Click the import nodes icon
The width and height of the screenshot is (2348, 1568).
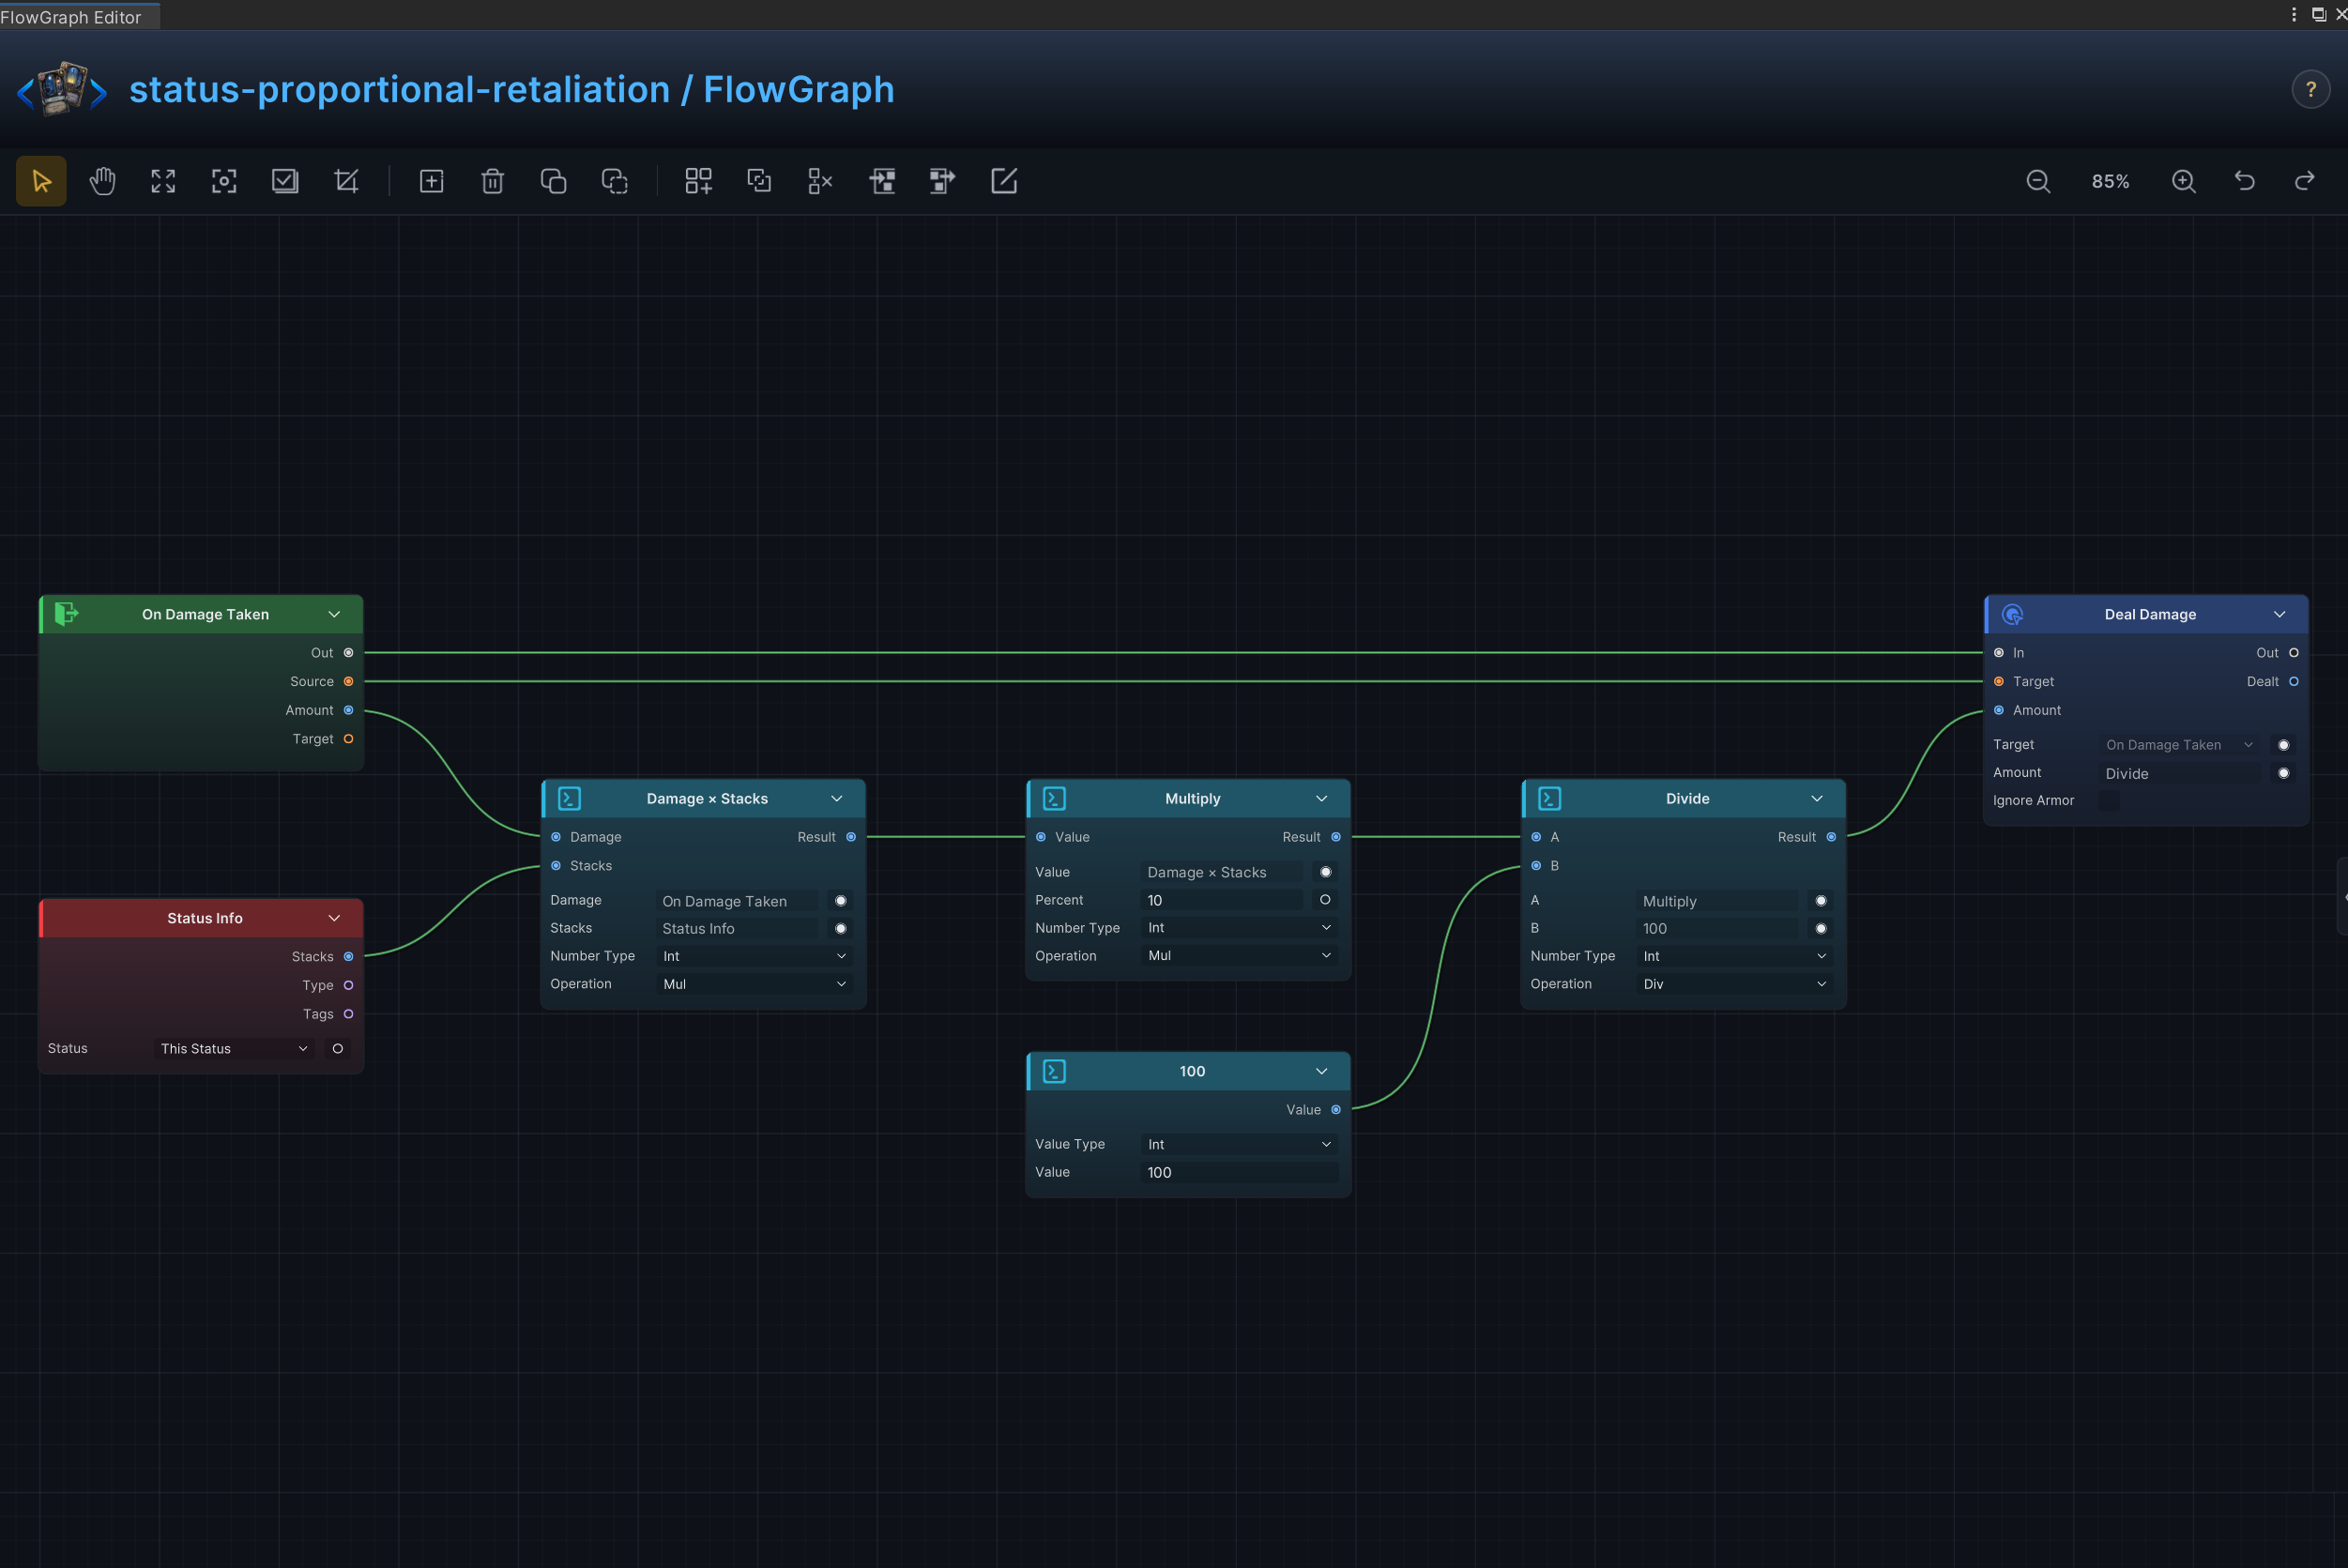(882, 181)
